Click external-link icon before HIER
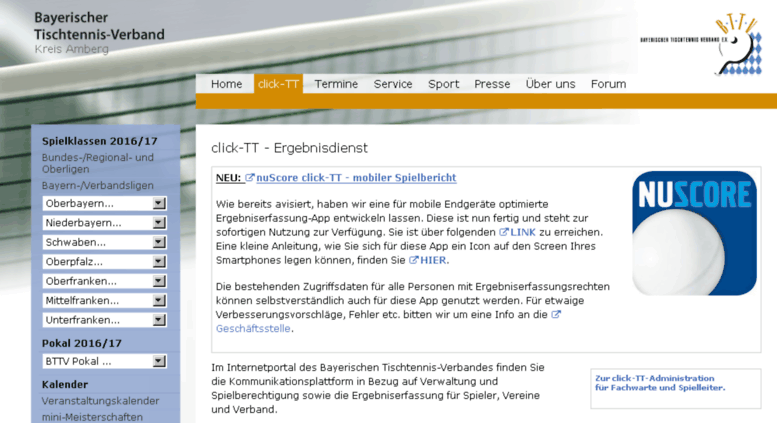 coord(413,260)
